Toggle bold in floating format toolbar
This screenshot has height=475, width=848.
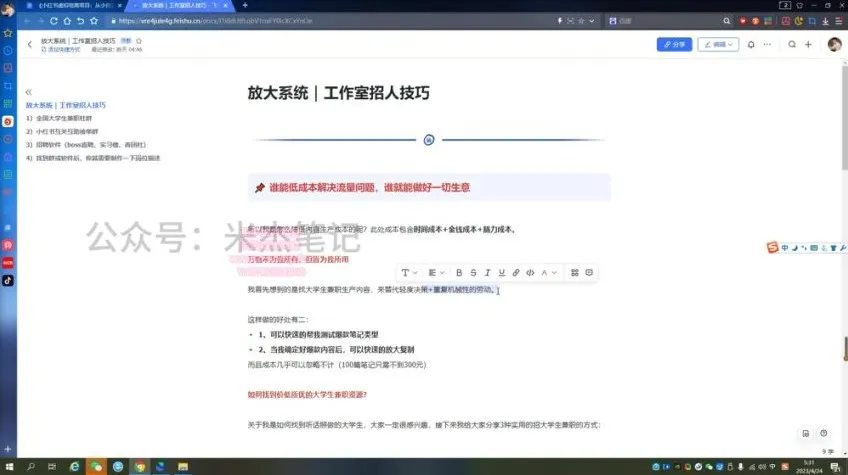point(459,272)
